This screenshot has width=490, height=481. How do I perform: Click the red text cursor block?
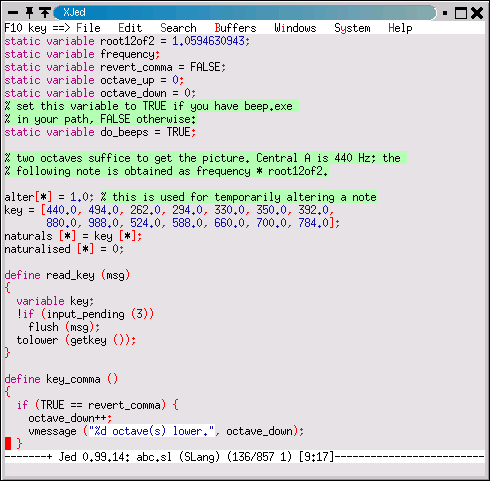coord(8,444)
